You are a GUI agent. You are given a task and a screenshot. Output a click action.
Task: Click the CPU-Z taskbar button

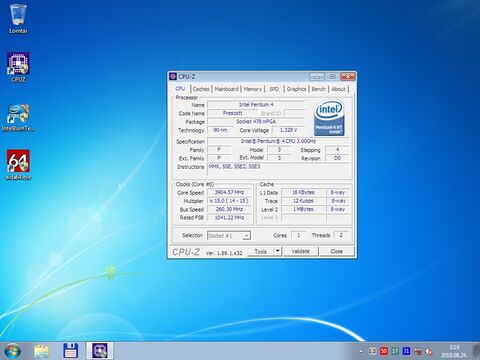tap(100, 351)
